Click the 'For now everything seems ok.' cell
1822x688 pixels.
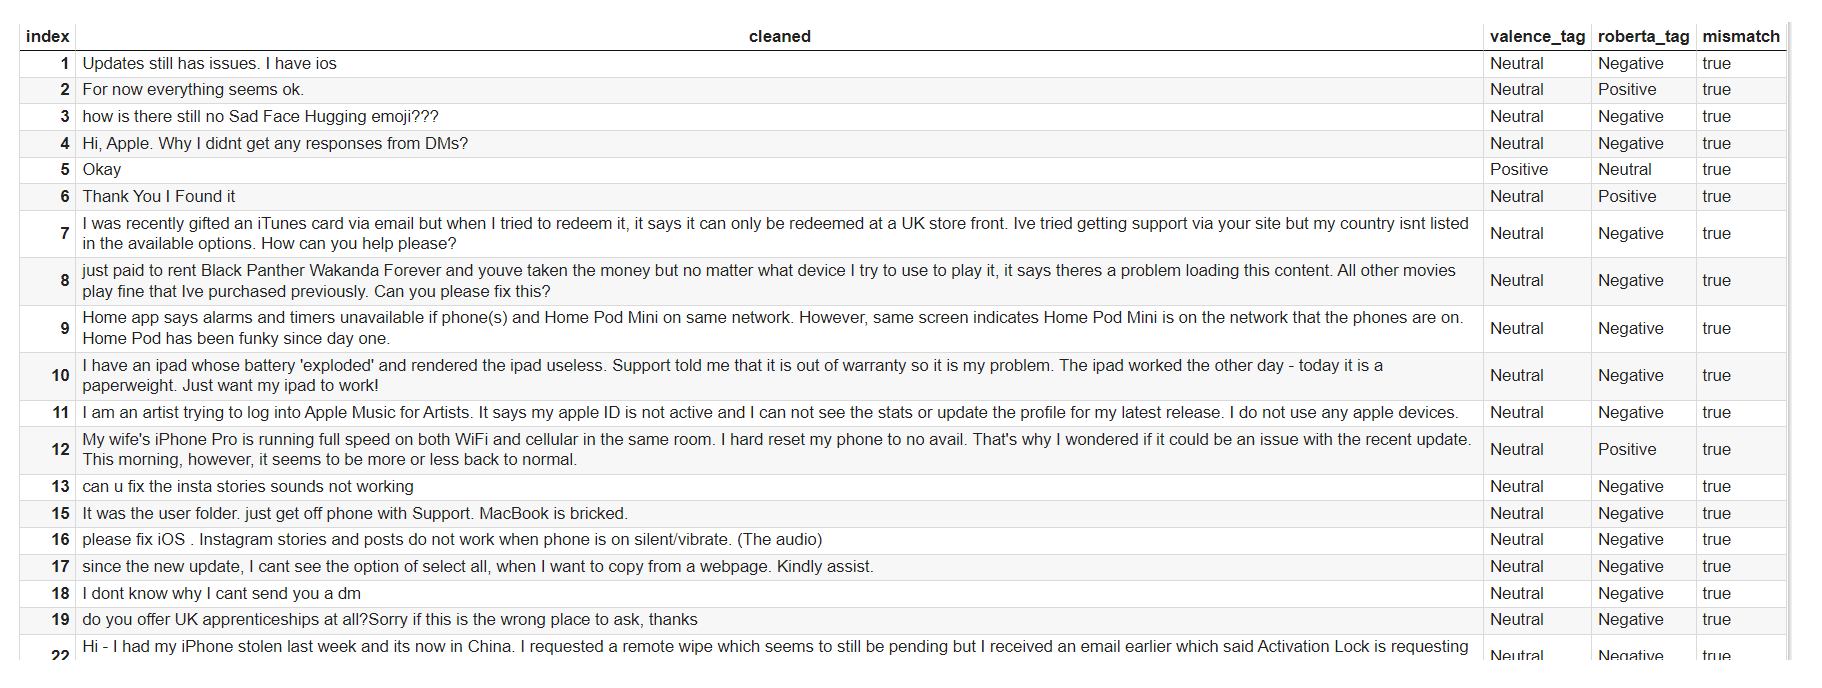click(x=193, y=90)
